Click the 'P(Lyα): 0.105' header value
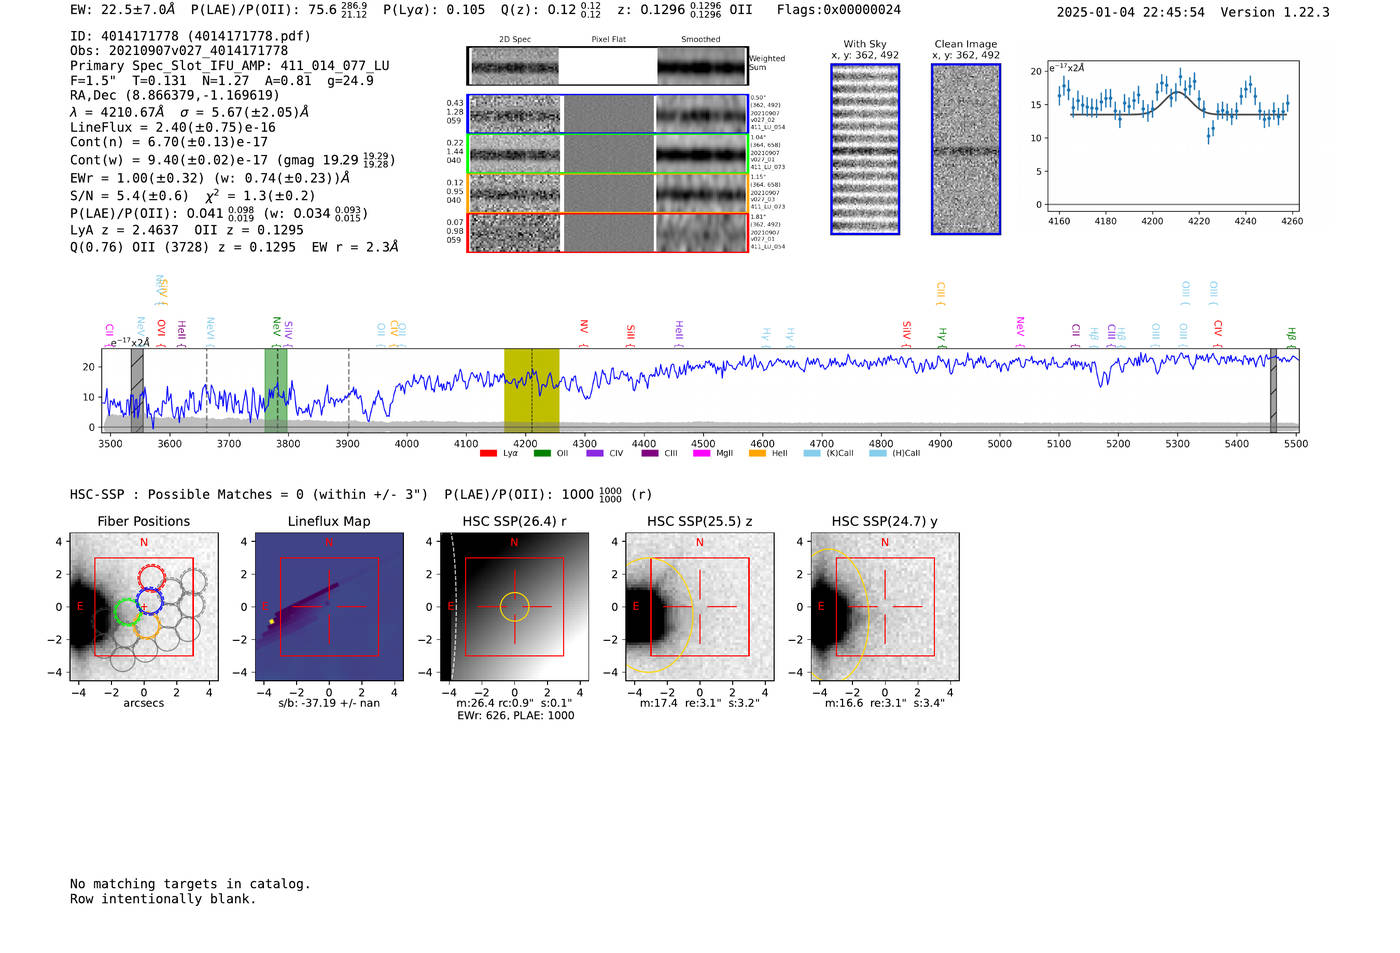This screenshot has height=953, width=1400. 434,10
